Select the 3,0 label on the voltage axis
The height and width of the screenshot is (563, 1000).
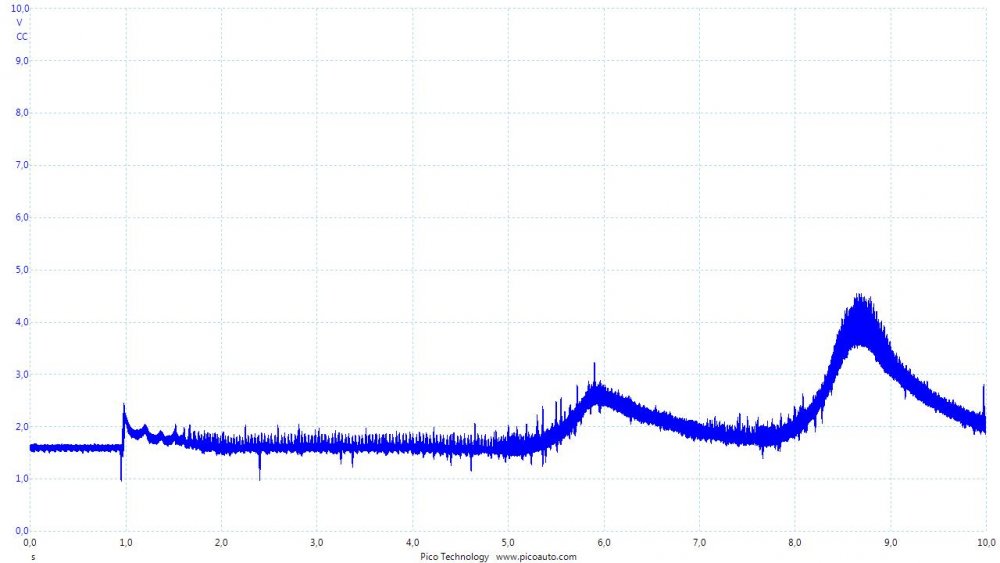(x=21, y=374)
